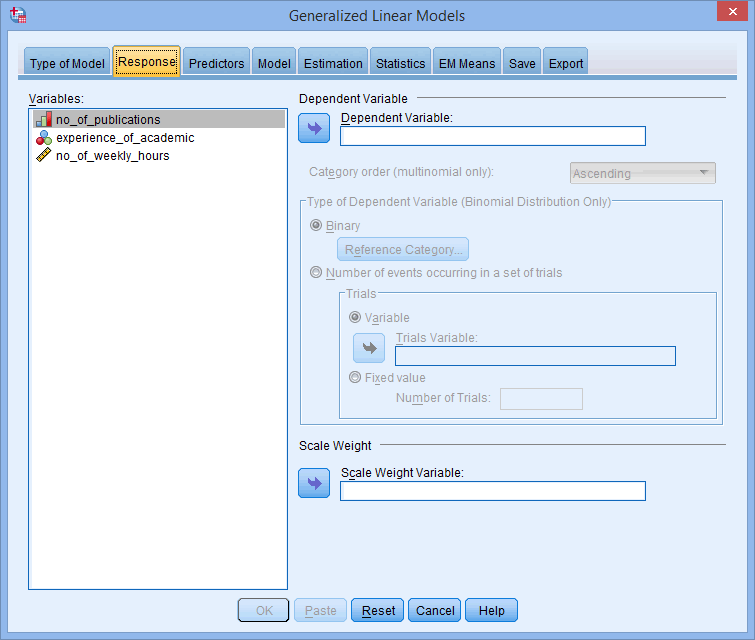Image resolution: width=755 pixels, height=640 pixels.
Task: Cancel the dialog
Action: click(435, 610)
